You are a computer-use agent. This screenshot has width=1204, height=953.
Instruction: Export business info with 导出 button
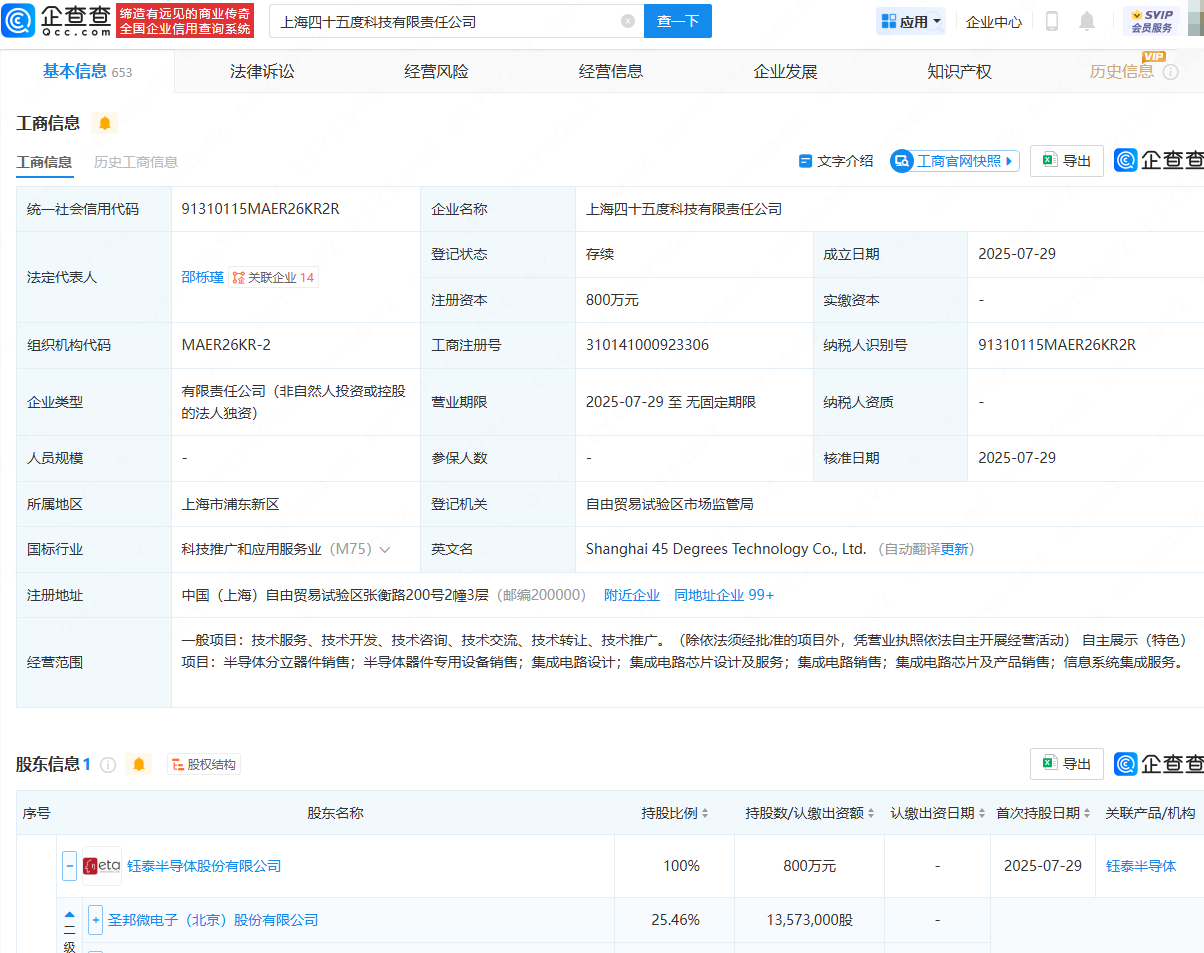[1067, 161]
